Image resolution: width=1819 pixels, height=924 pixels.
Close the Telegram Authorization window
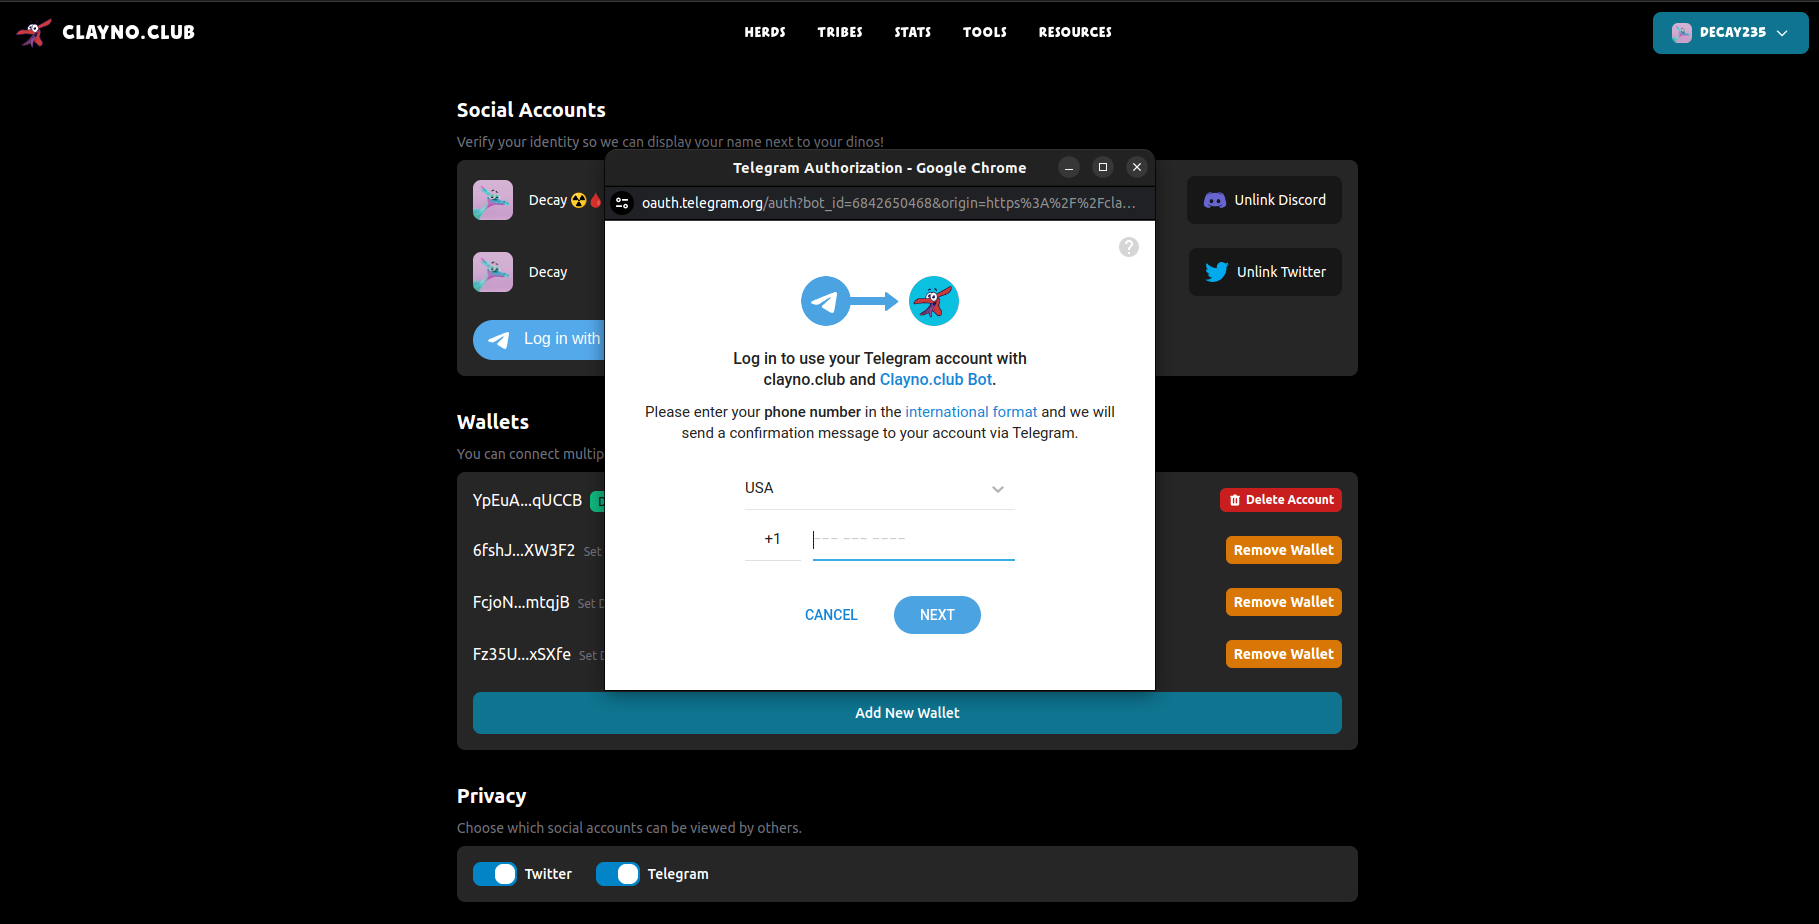pyautogui.click(x=1137, y=167)
